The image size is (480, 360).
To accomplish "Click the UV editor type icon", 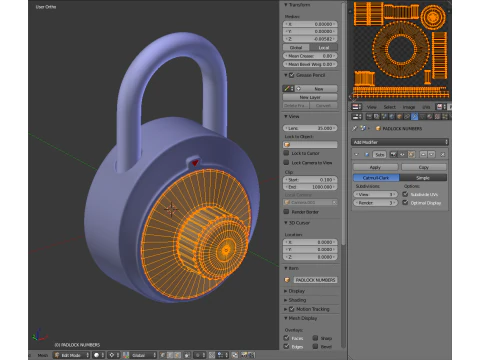I will coord(357,107).
